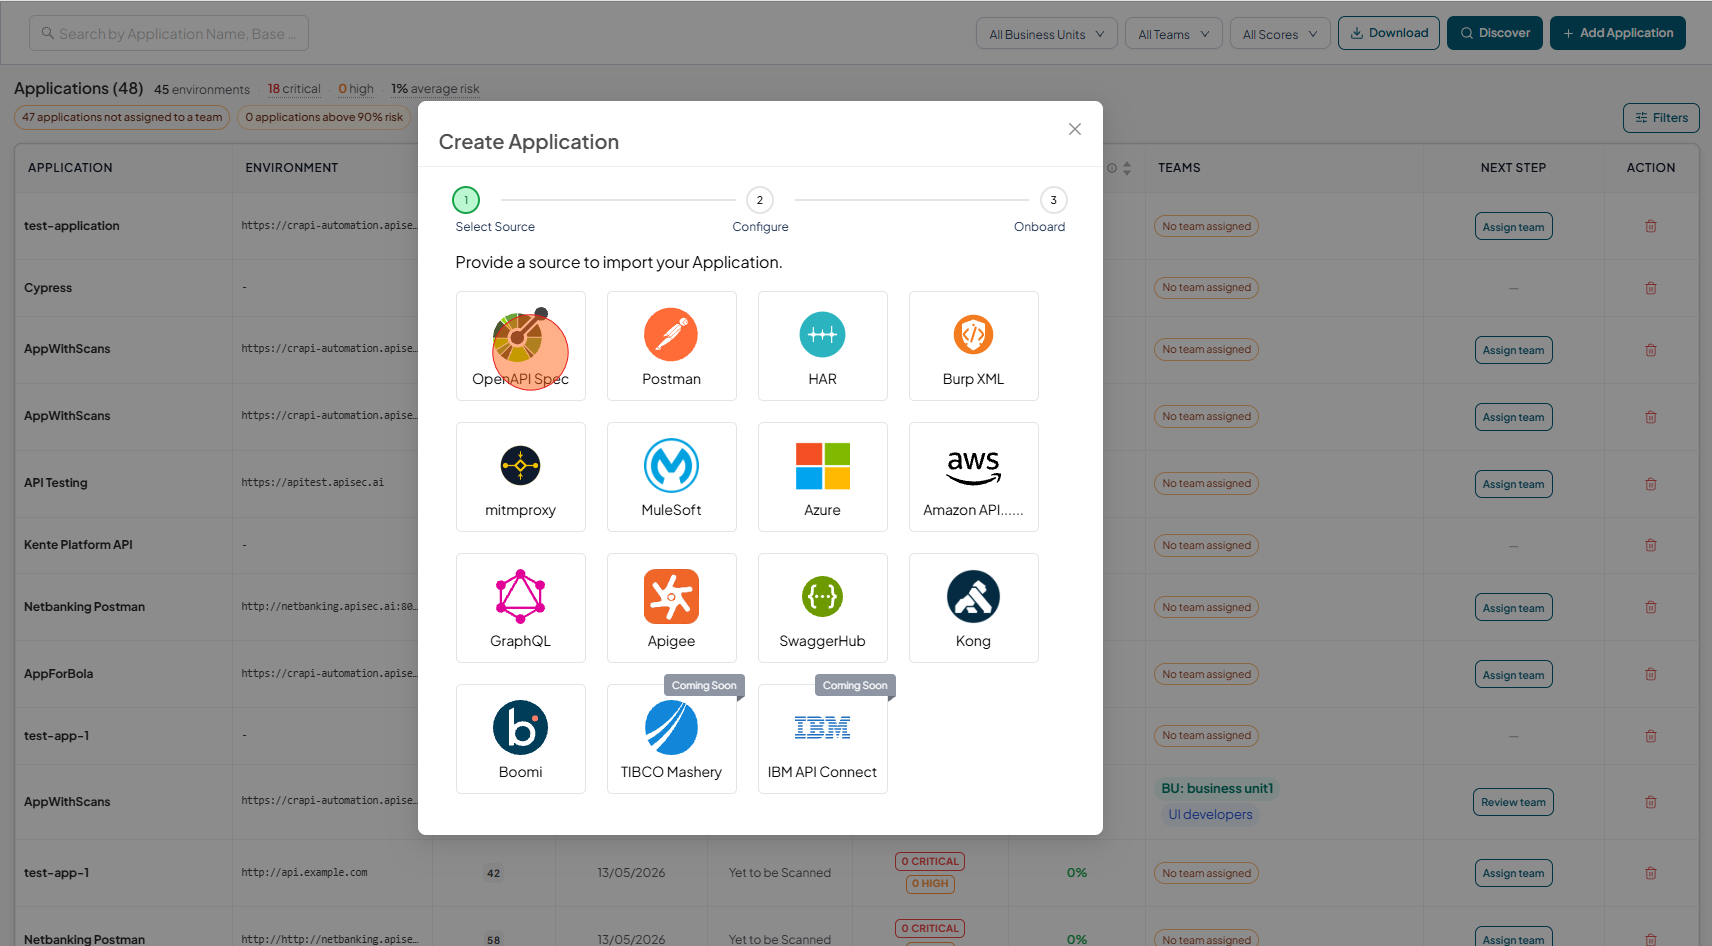Go to step 3 Onboard

[1053, 200]
